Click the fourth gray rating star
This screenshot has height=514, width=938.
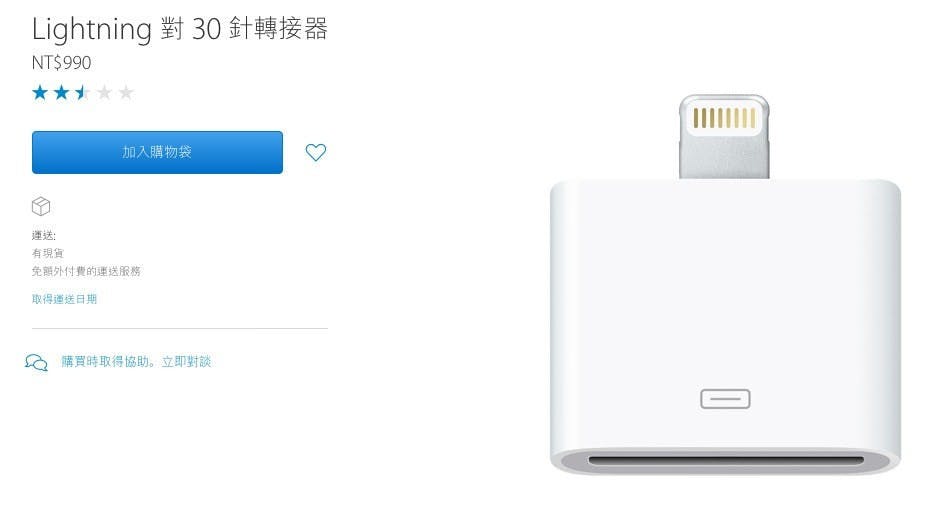point(104,92)
